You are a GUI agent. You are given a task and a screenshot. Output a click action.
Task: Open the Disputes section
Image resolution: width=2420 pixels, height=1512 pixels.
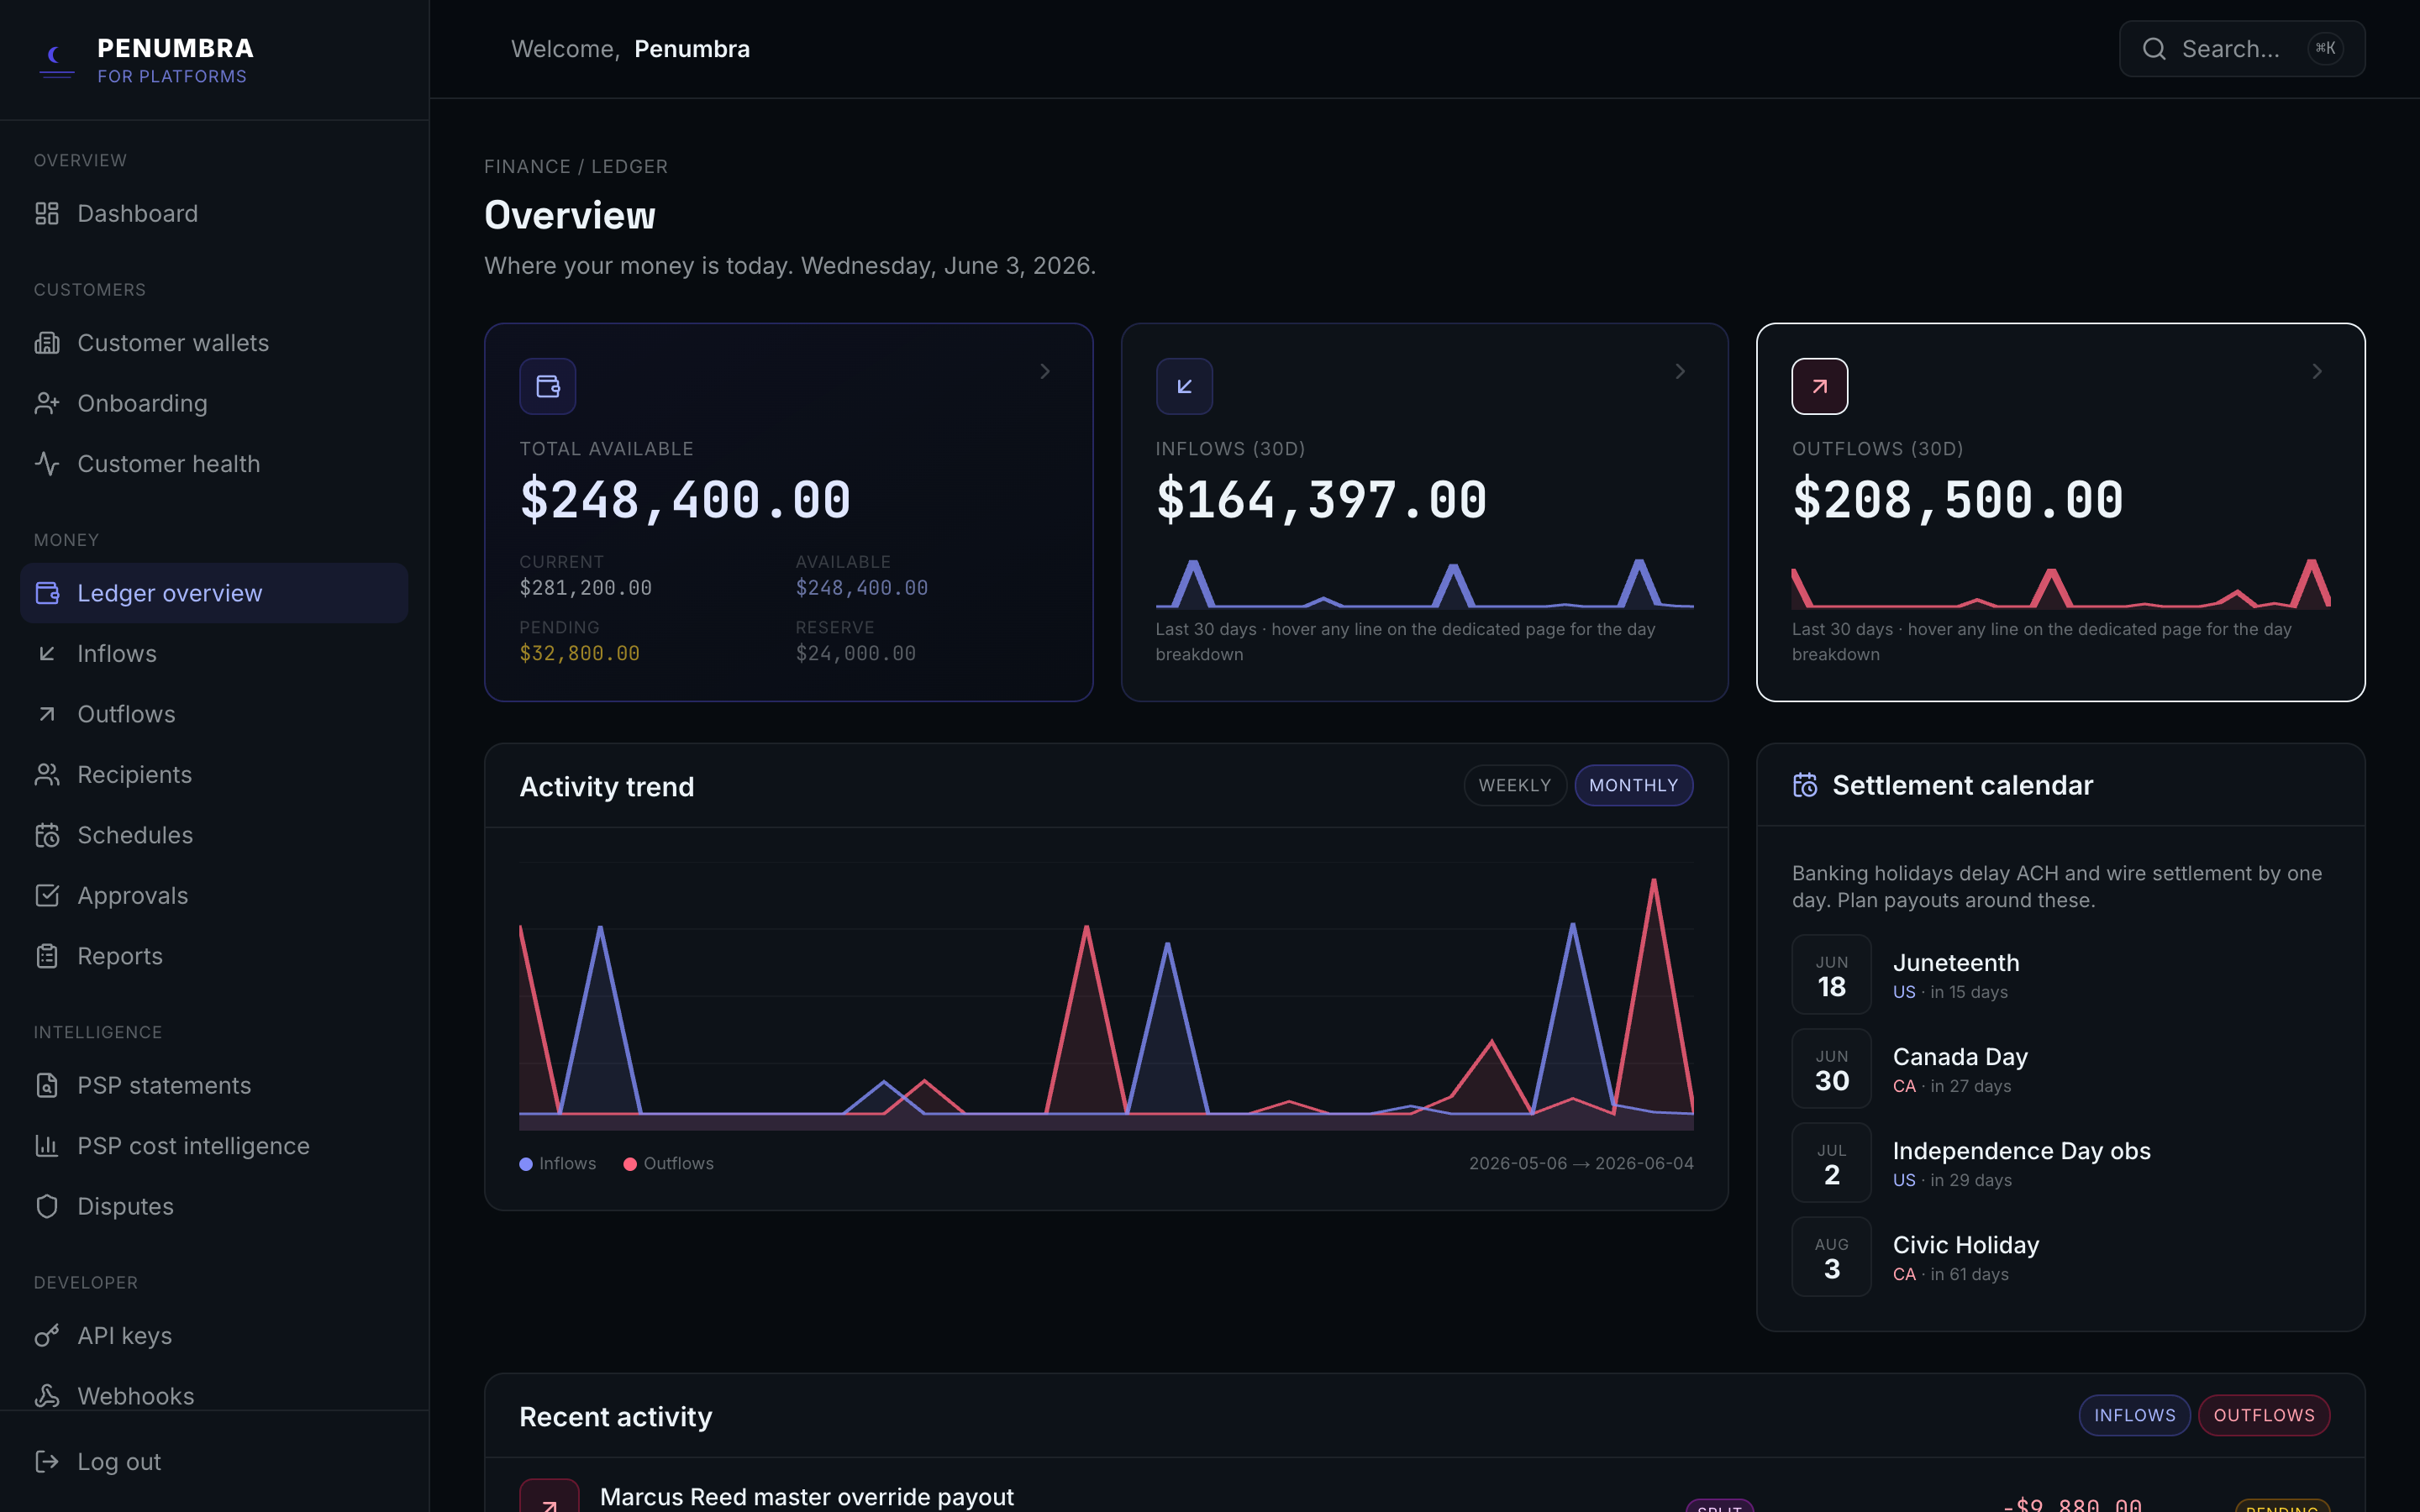214,1206
